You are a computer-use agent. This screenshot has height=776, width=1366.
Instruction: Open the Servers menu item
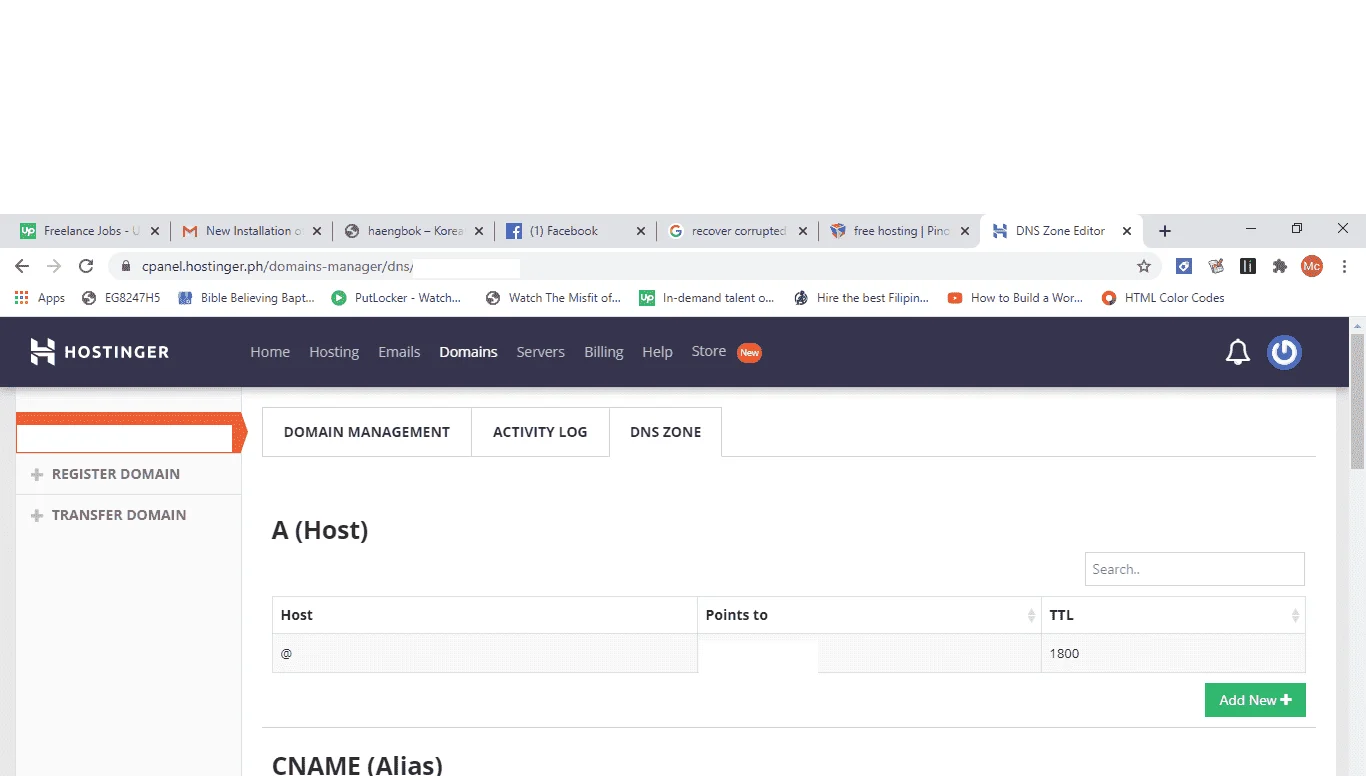pyautogui.click(x=541, y=352)
